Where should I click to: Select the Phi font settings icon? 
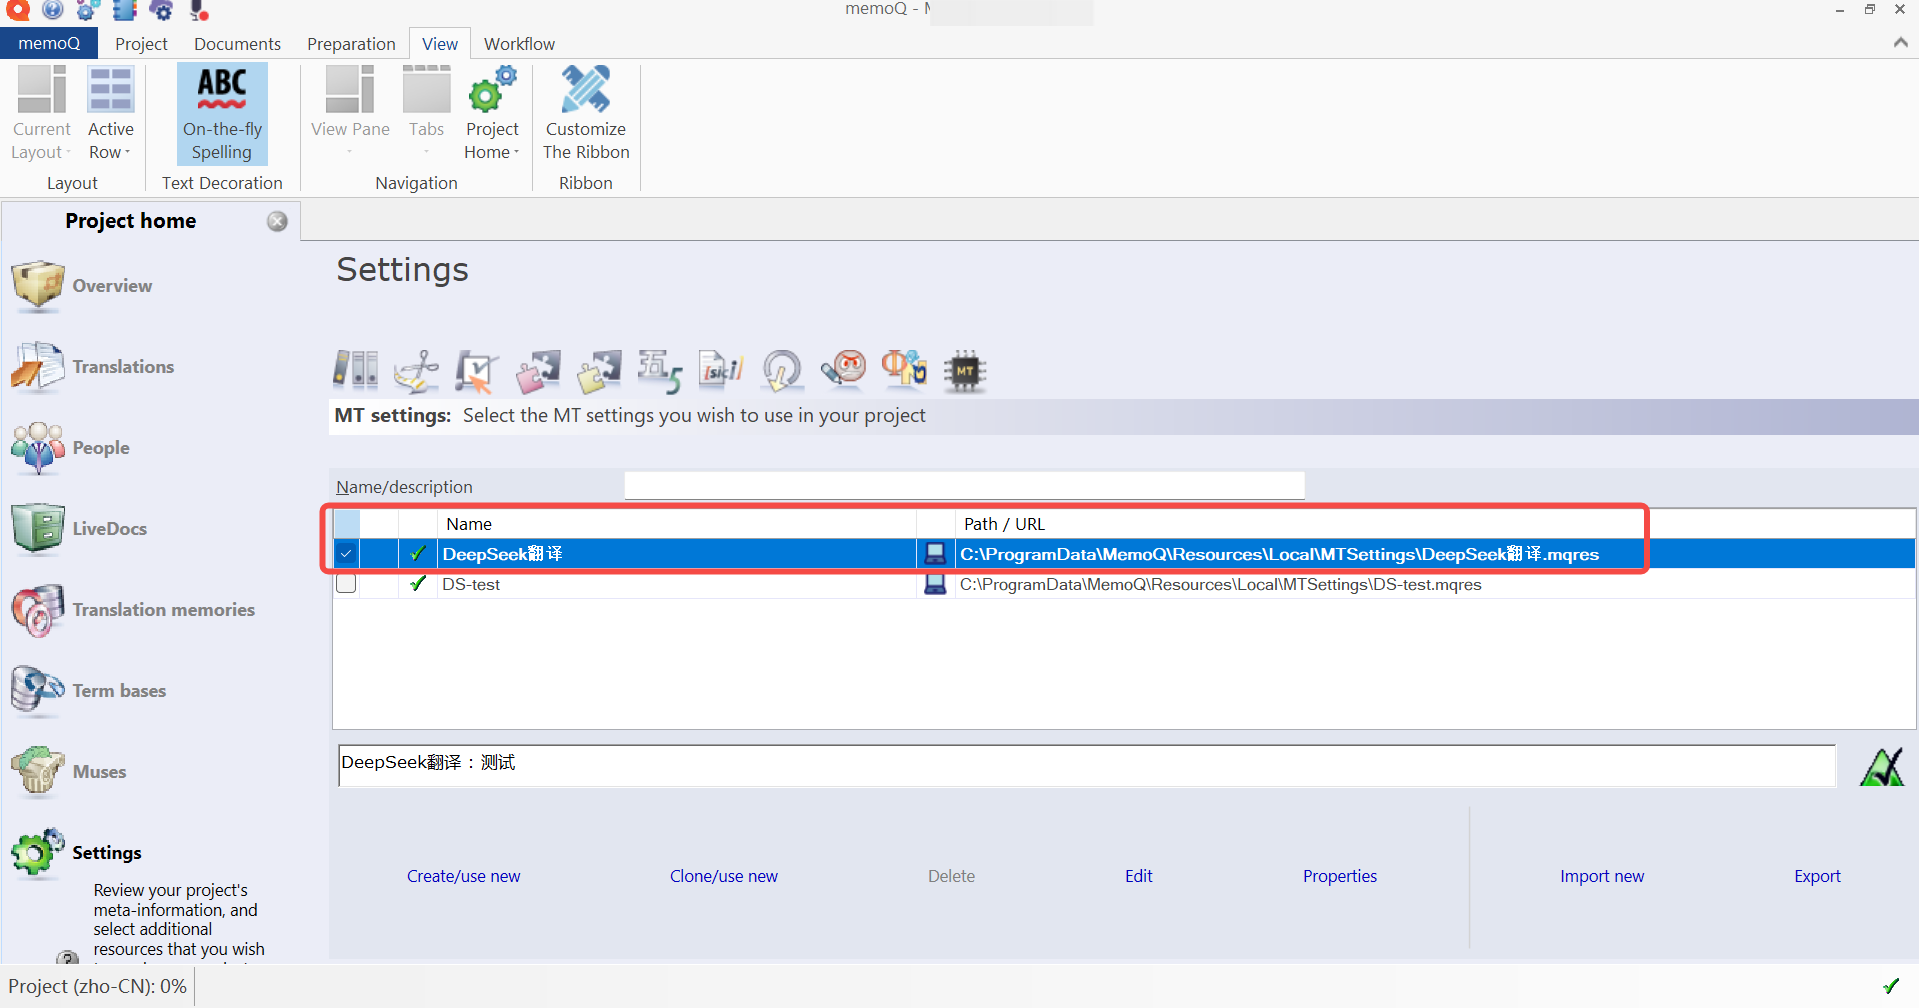904,370
